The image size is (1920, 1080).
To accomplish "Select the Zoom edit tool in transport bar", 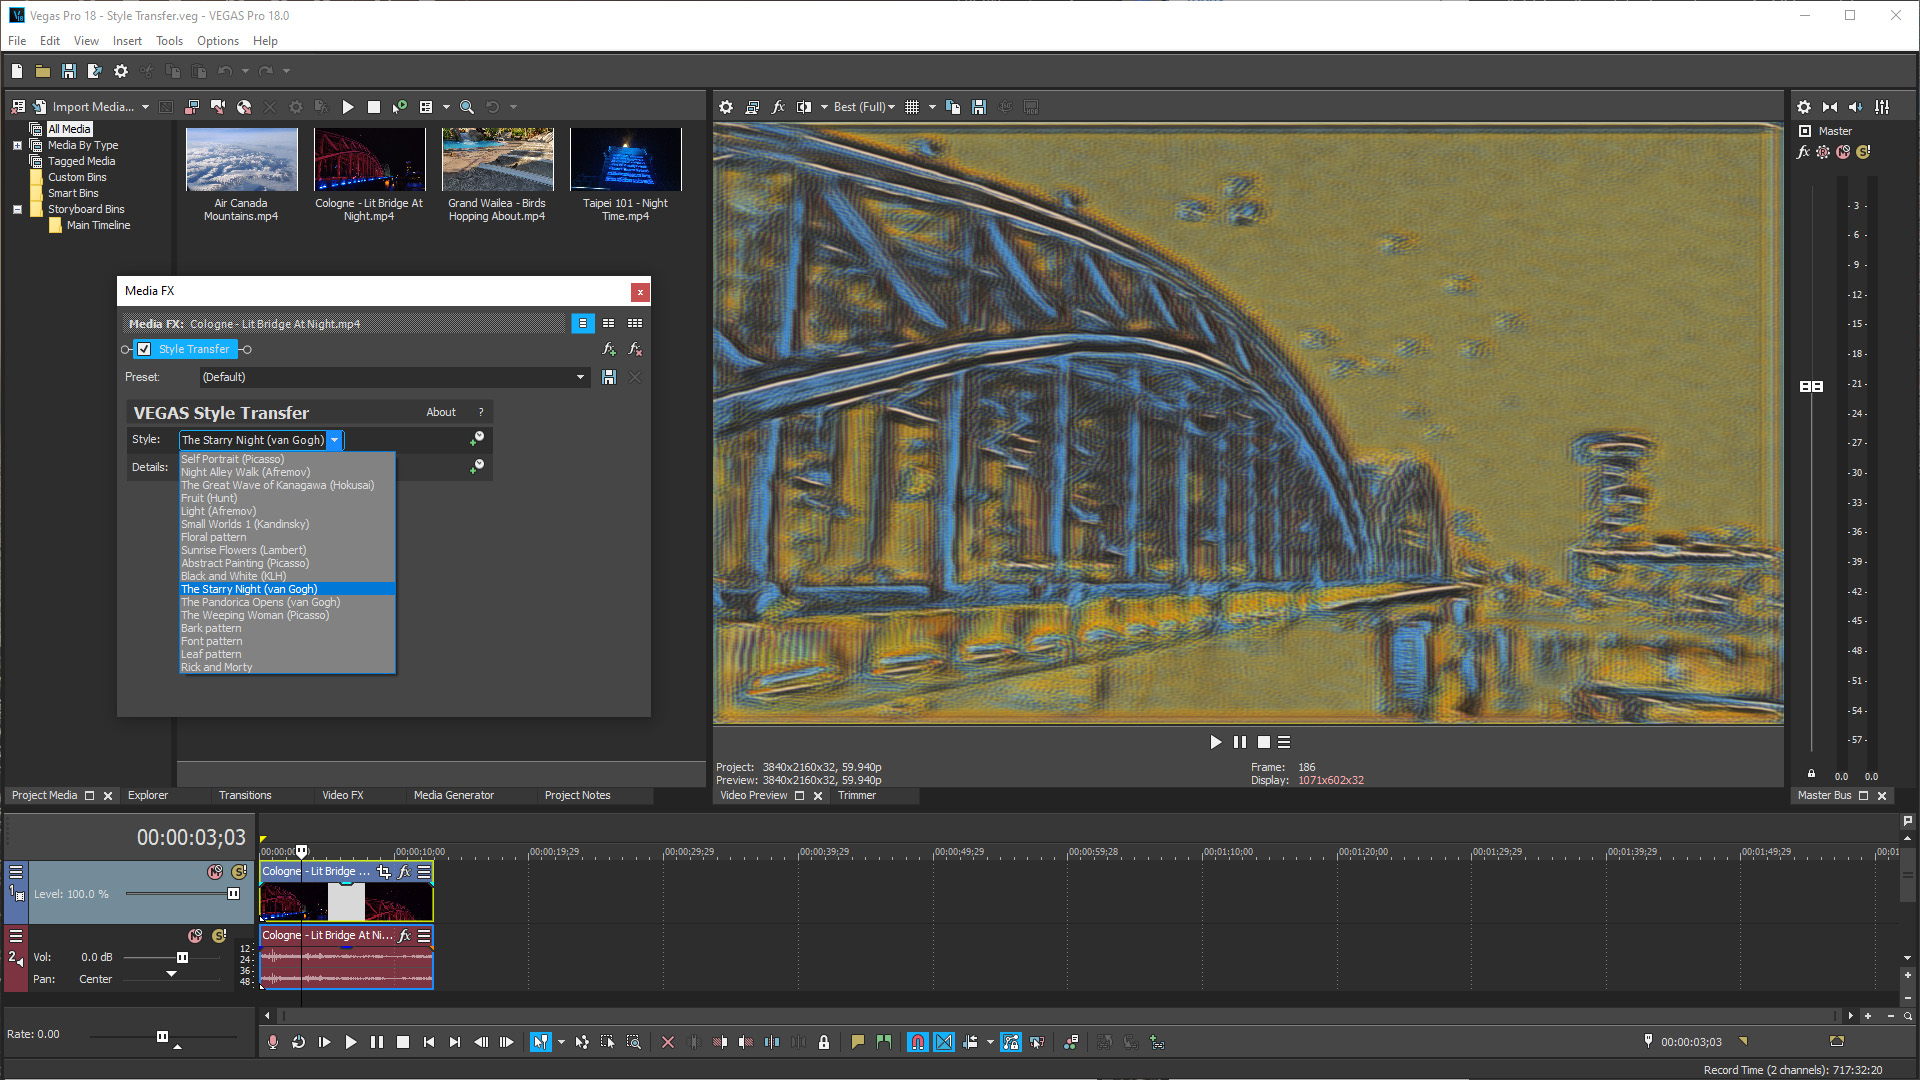I will [635, 1042].
